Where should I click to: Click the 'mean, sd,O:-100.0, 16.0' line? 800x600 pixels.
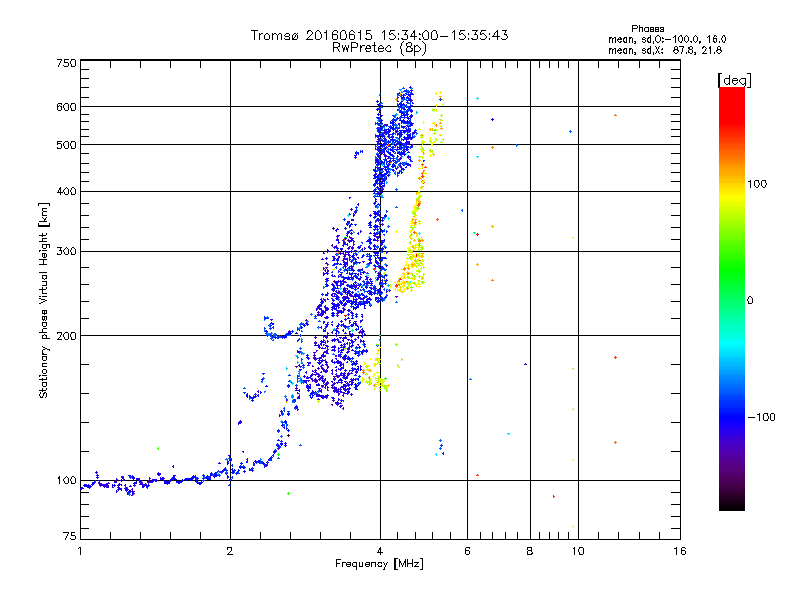(667, 39)
